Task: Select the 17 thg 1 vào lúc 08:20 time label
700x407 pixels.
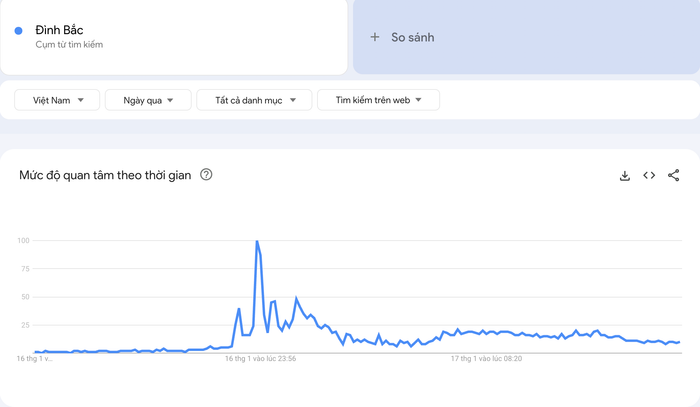Action: click(486, 358)
